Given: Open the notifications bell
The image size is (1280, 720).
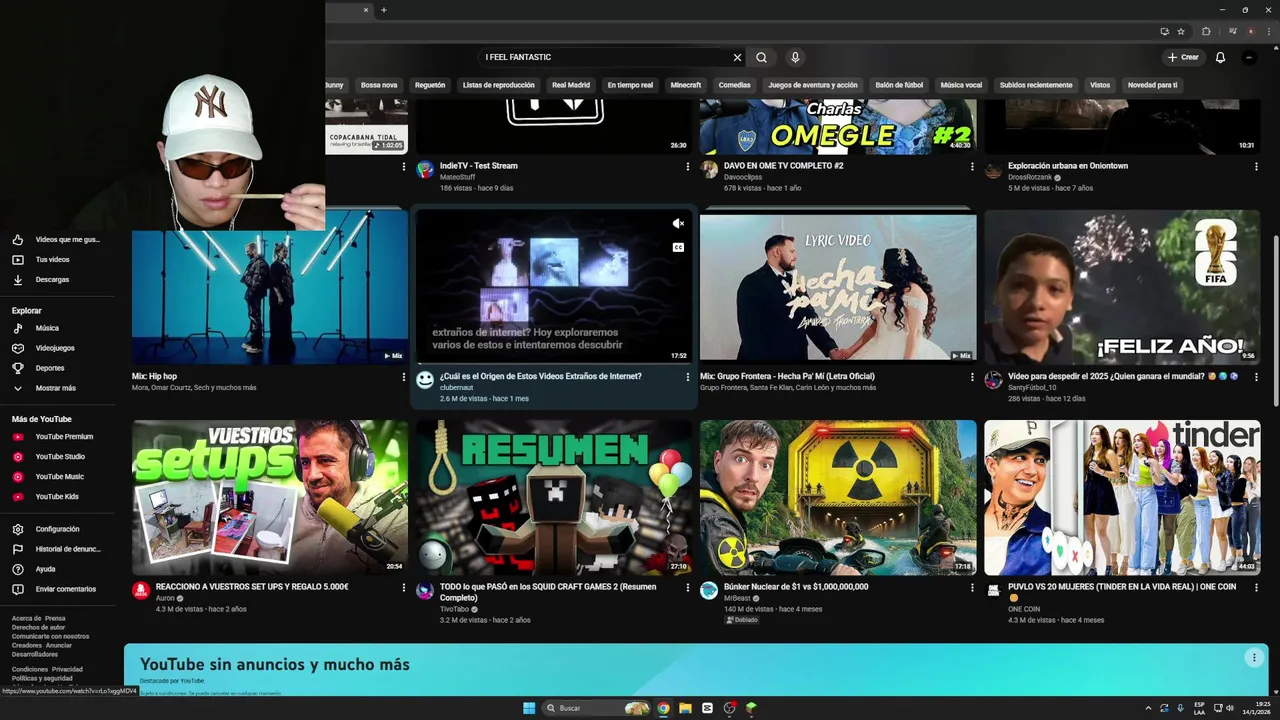Looking at the screenshot, I should click(x=1220, y=57).
